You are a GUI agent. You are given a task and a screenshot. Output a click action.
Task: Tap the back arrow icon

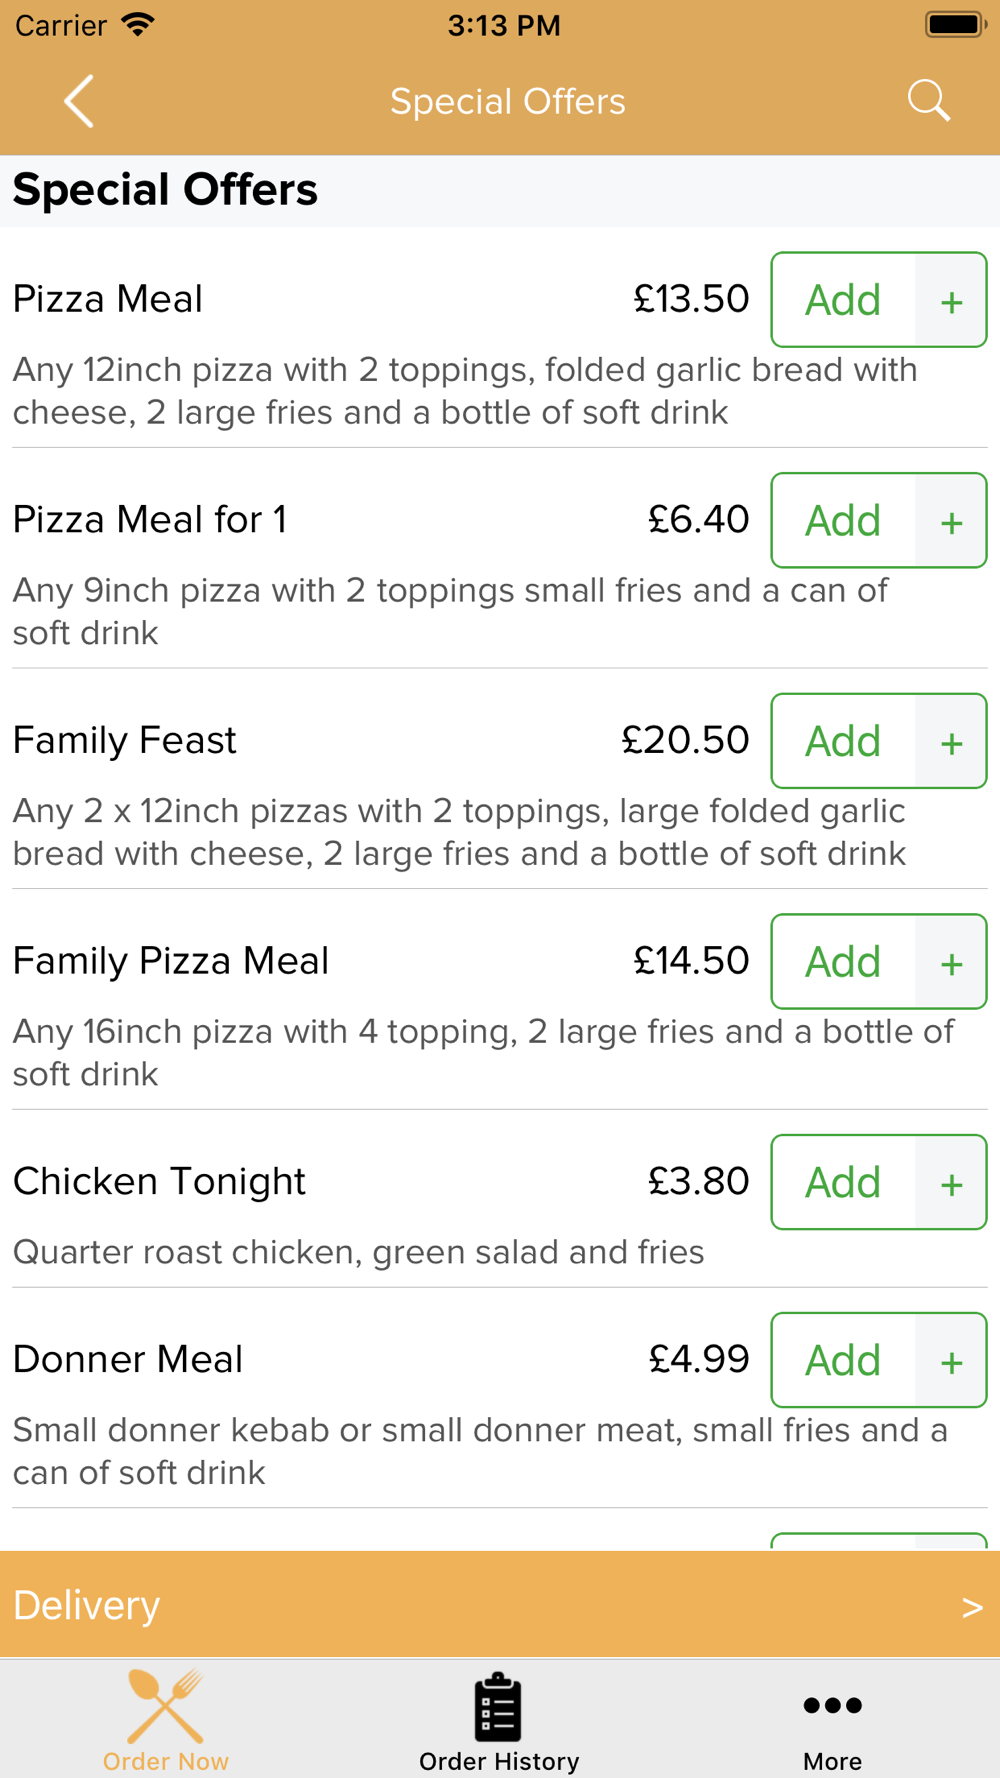click(x=79, y=101)
